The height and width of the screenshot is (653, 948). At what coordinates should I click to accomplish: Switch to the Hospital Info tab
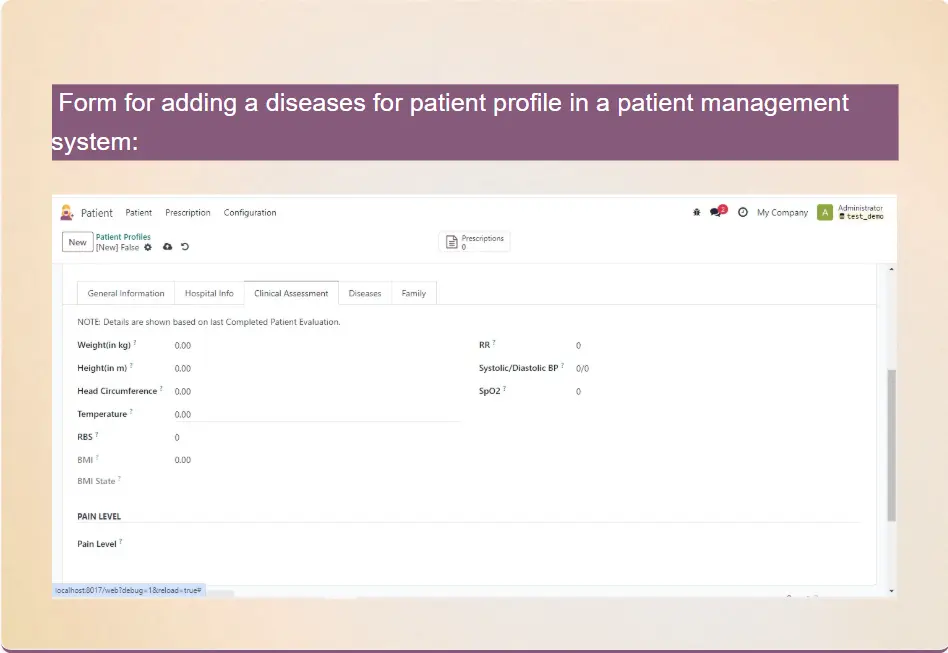(x=209, y=293)
